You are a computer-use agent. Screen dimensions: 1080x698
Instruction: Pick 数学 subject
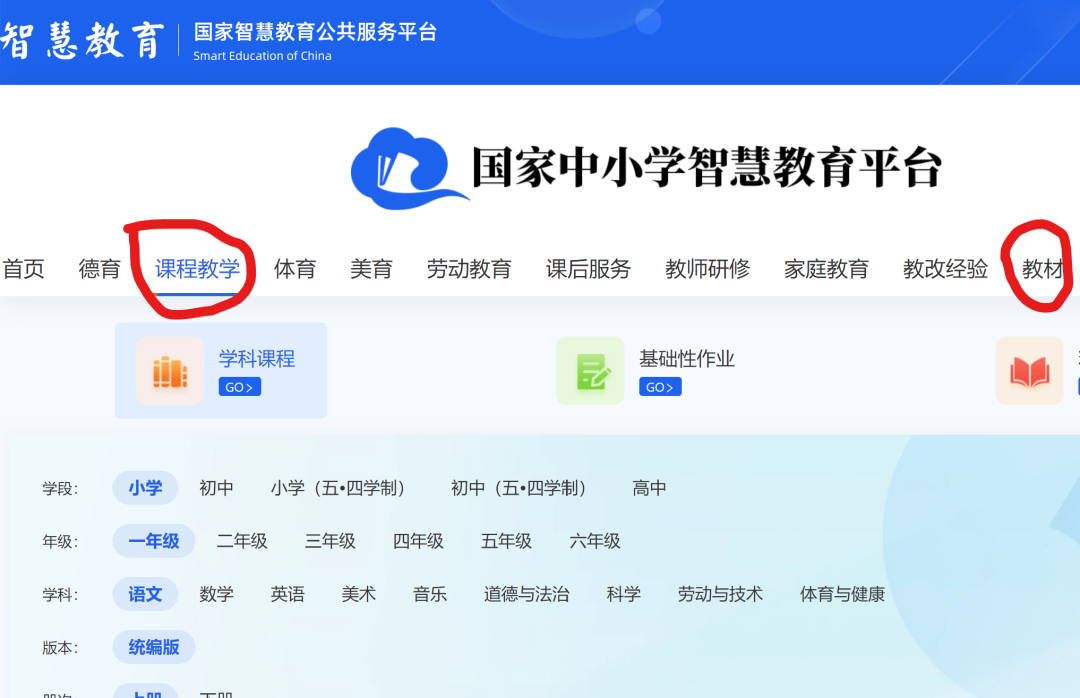tap(216, 595)
